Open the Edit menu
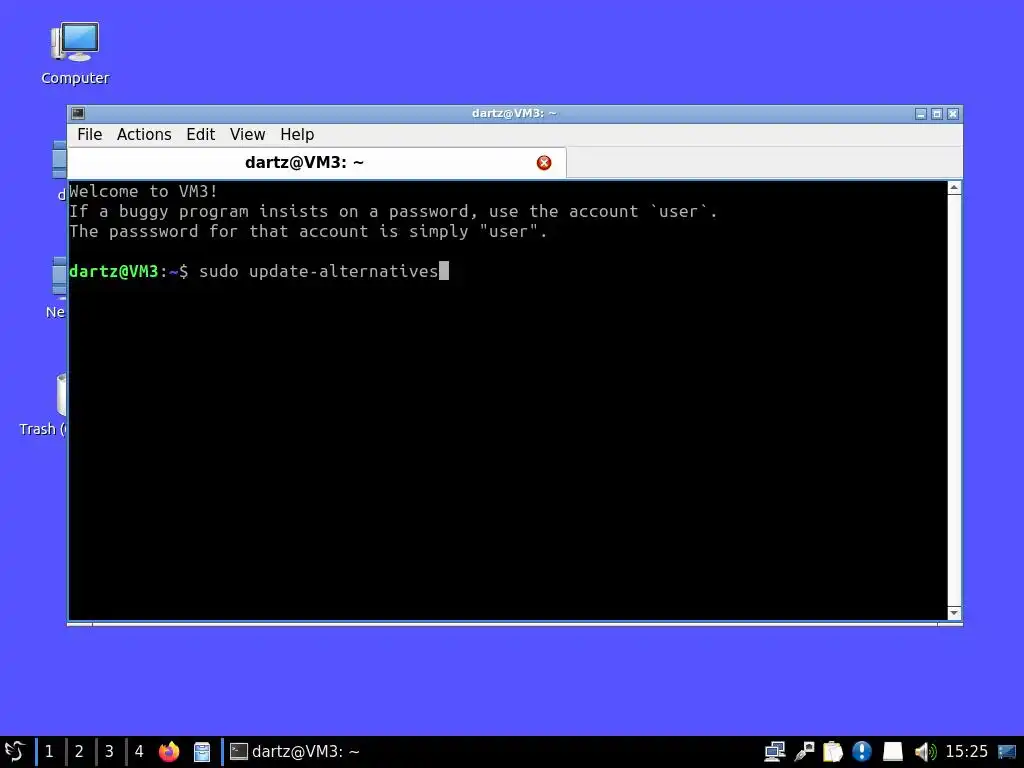1024x768 pixels. tap(200, 135)
